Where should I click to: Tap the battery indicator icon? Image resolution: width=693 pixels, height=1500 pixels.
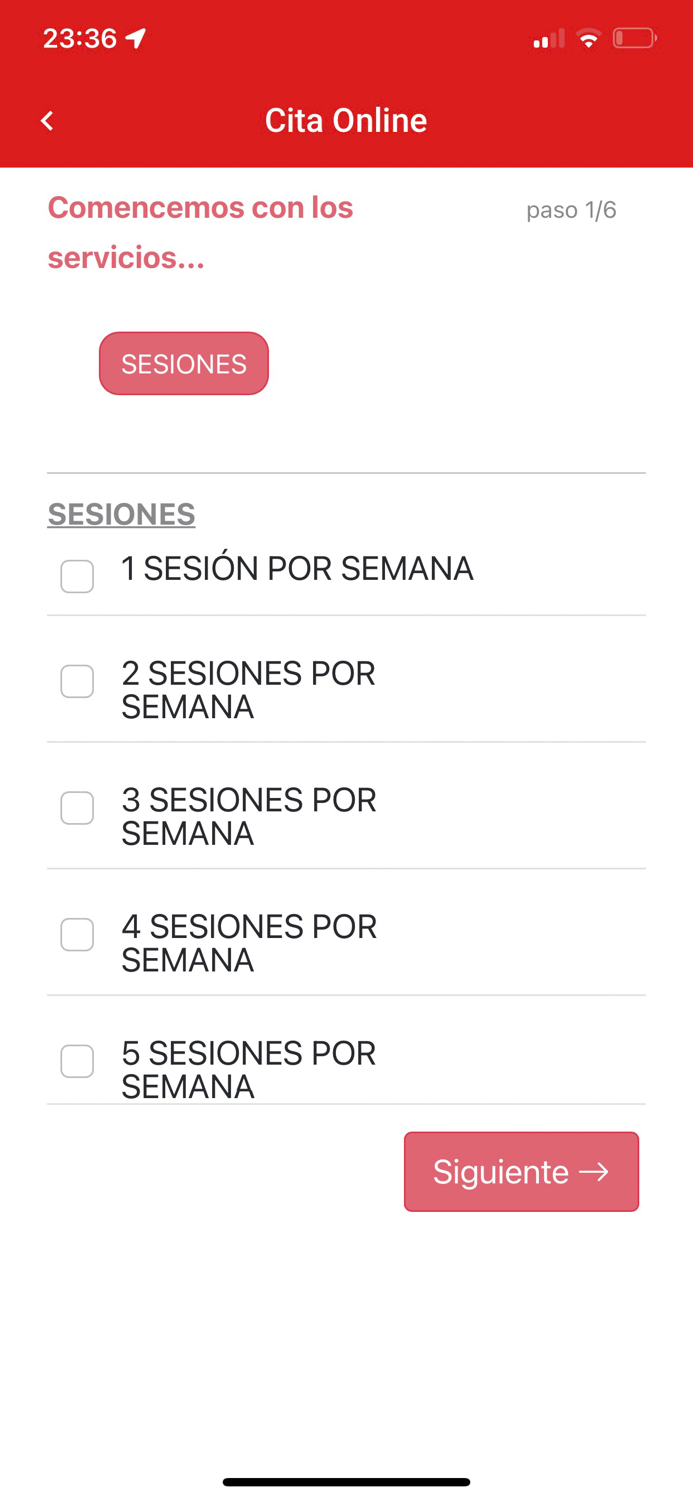635,39
